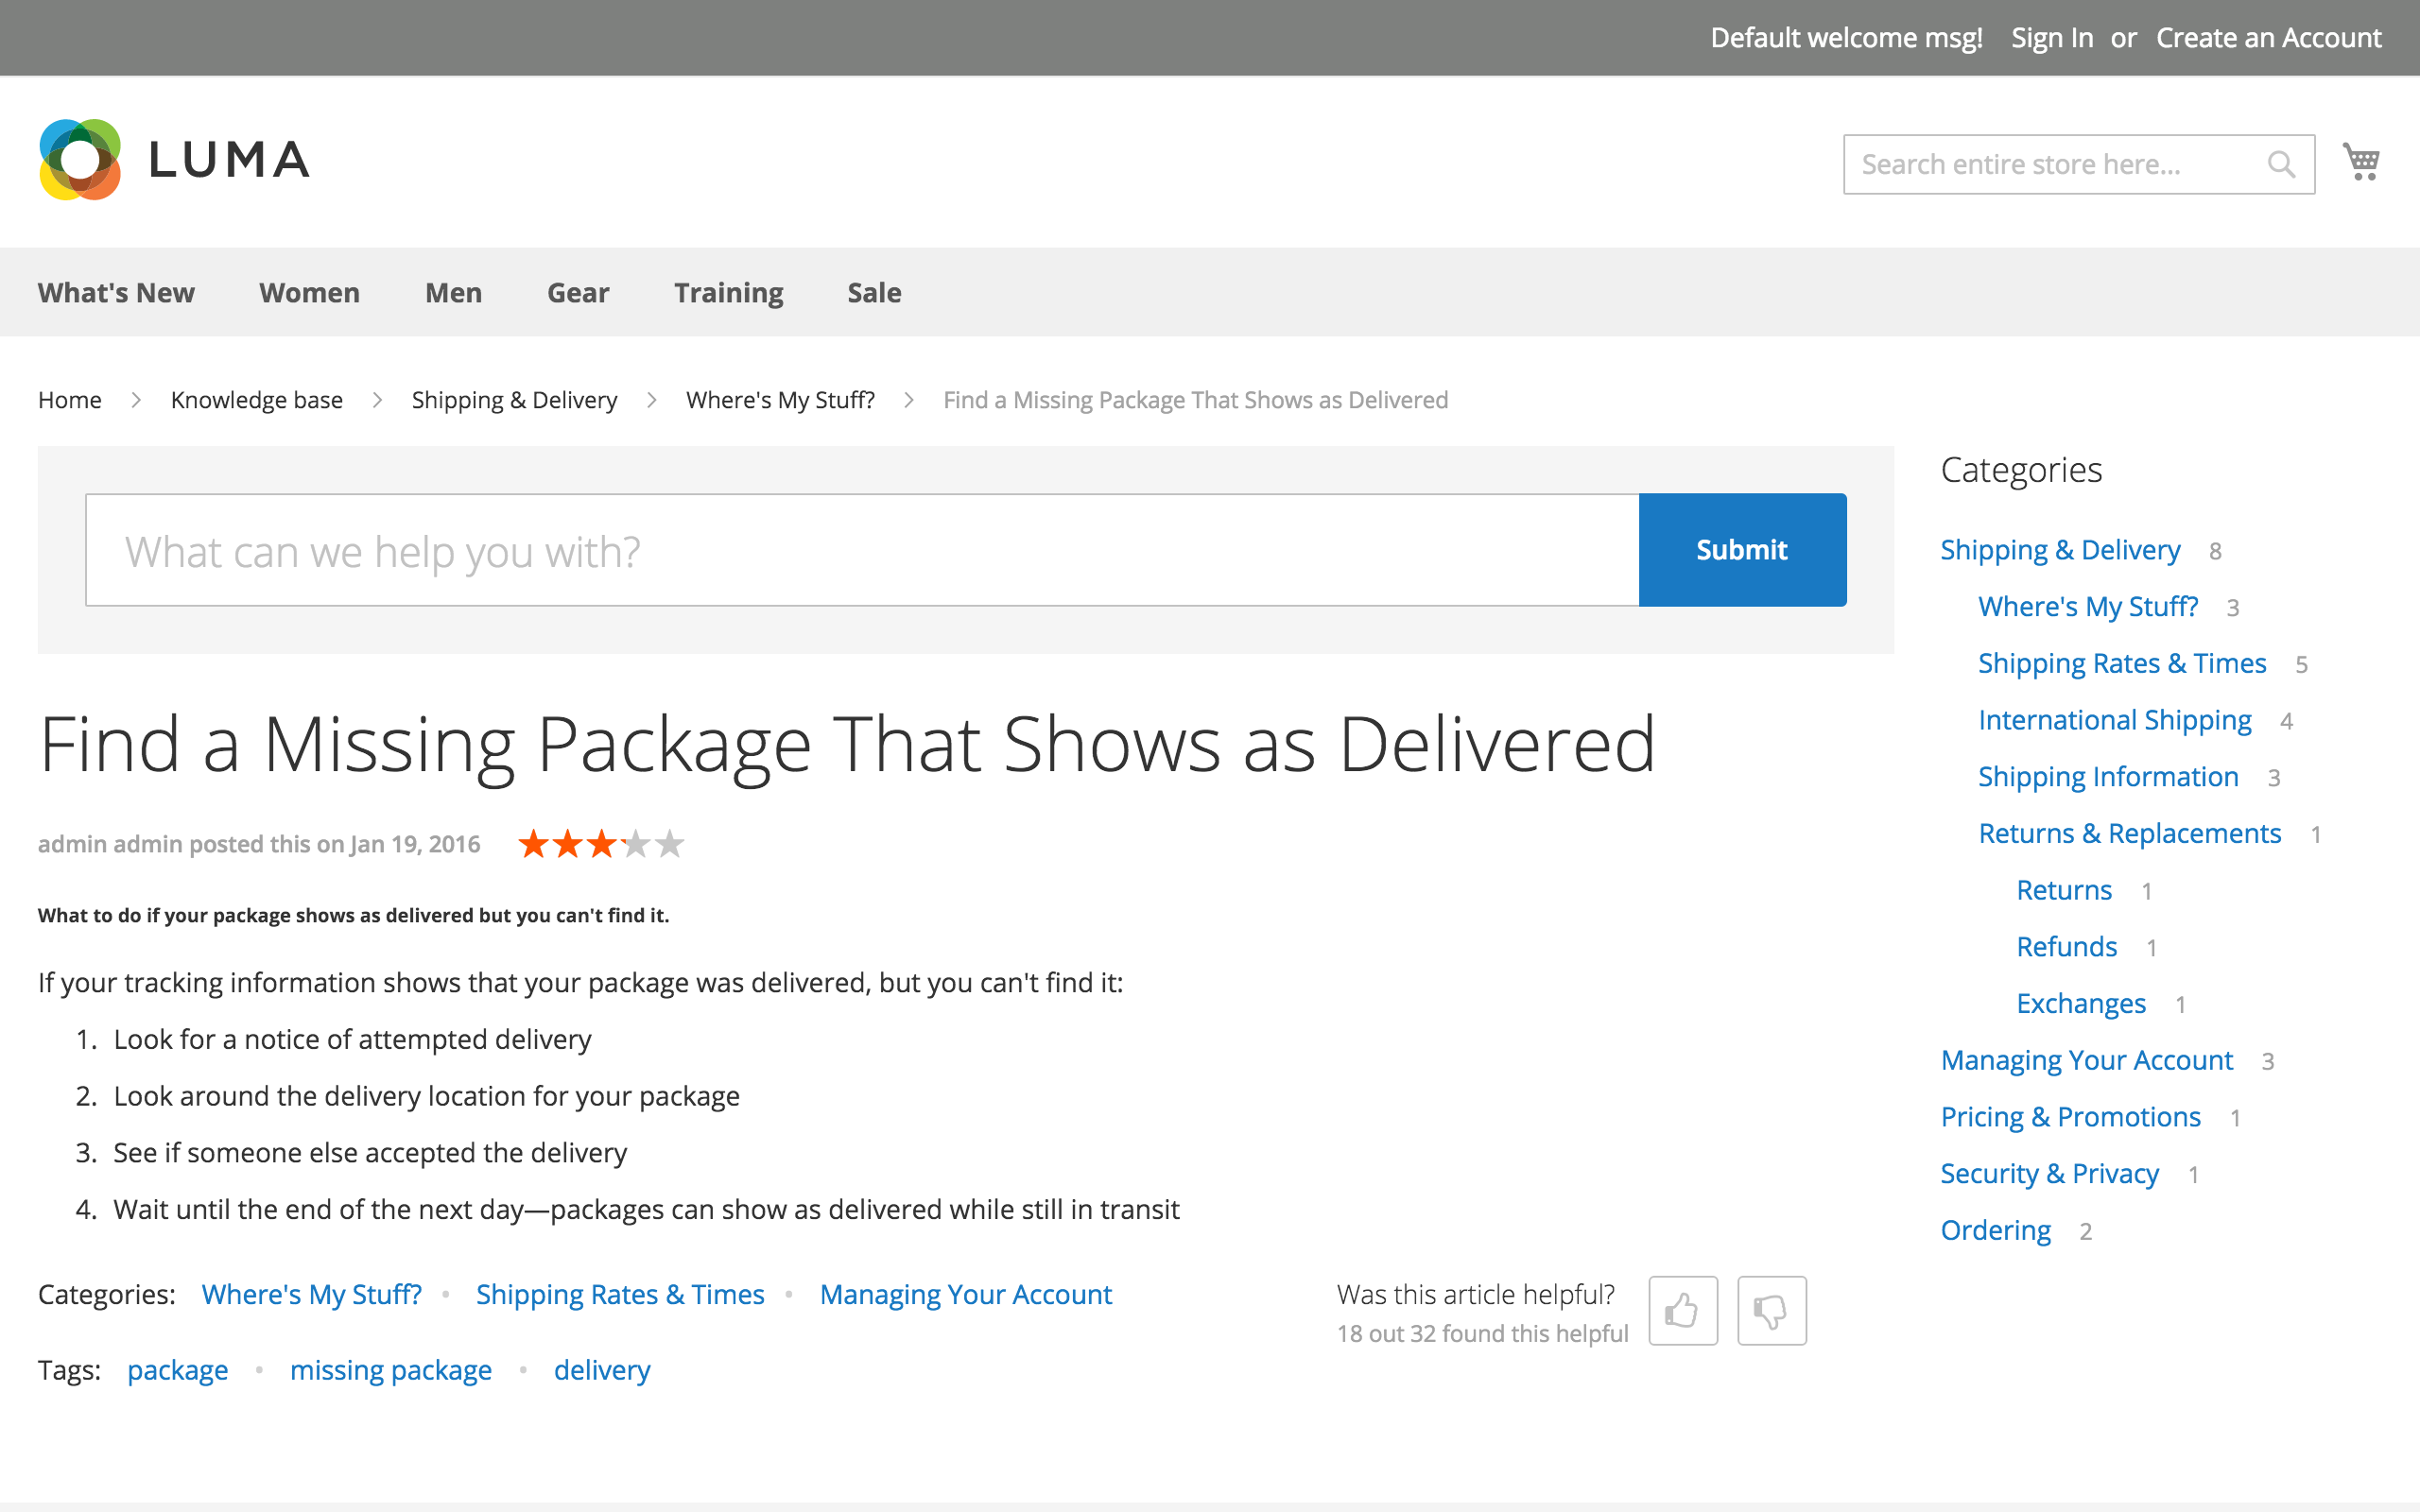Viewport: 2420px width, 1512px height.
Task: Click the Luma logo icon
Action: click(x=78, y=161)
